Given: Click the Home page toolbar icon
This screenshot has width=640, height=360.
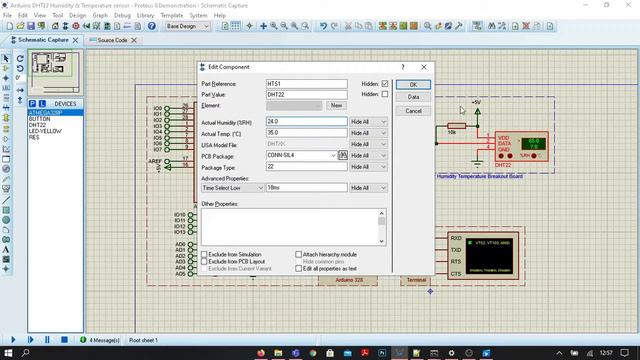Looking at the screenshot, I should tap(55, 26).
